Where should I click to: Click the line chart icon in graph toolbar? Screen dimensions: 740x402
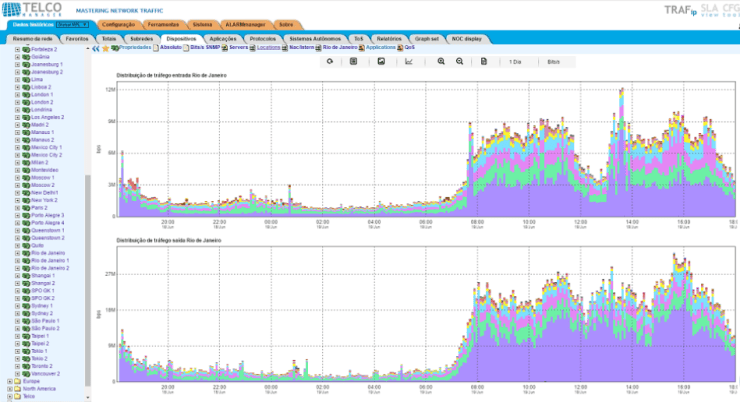[x=409, y=61]
